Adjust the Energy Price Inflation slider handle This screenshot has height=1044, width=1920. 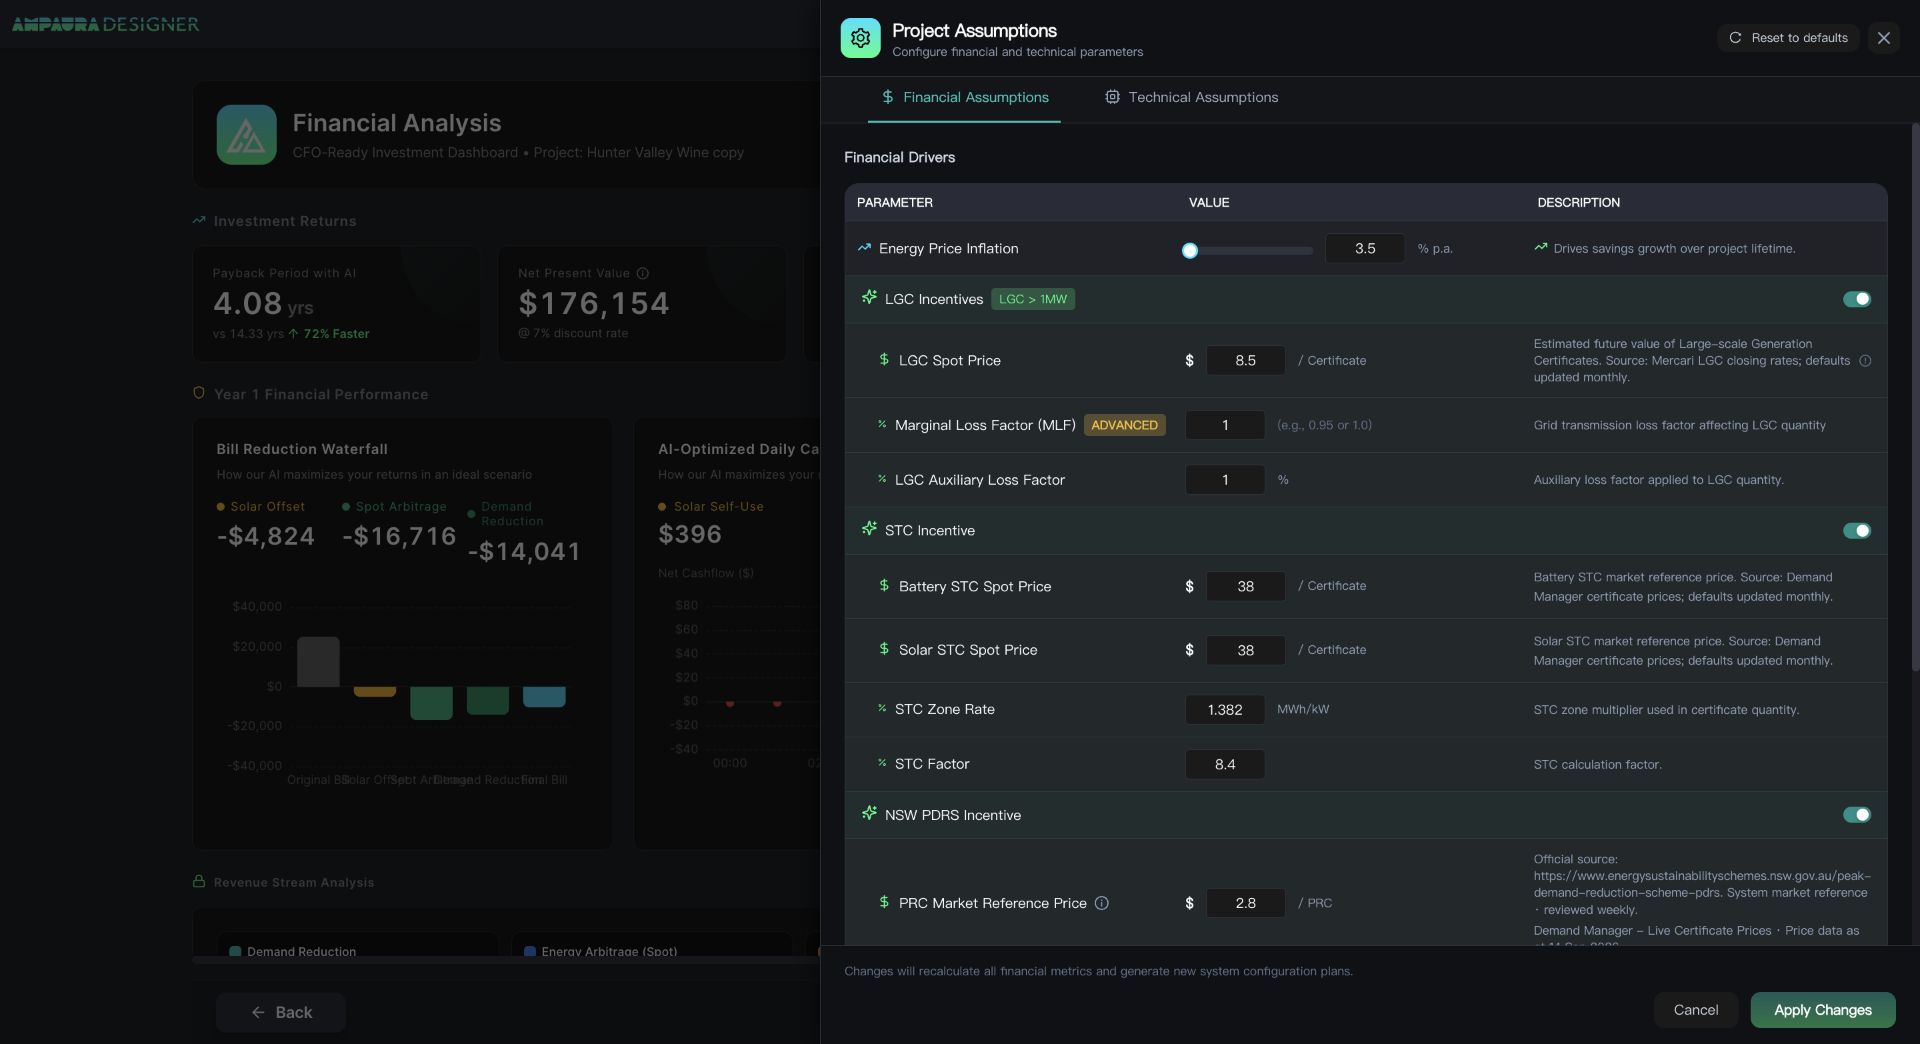click(1189, 251)
